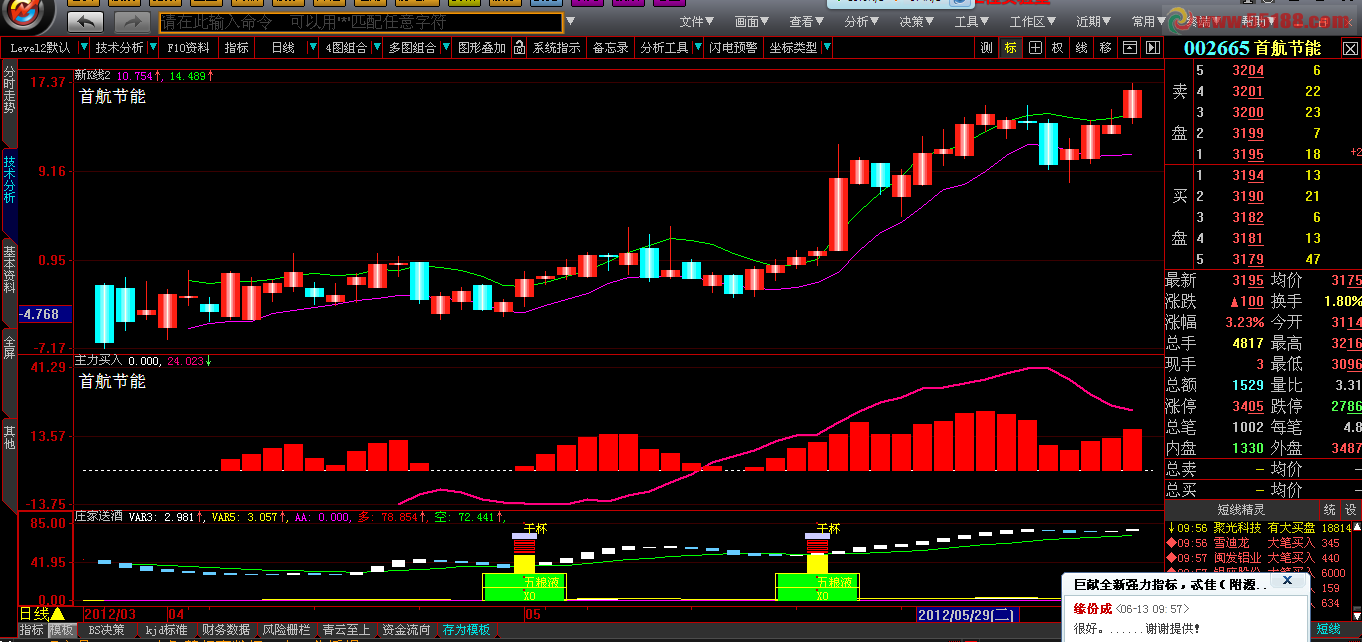Select the 青云至上 bottom tab
Image resolution: width=1362 pixels, height=642 pixels.
[x=346, y=630]
